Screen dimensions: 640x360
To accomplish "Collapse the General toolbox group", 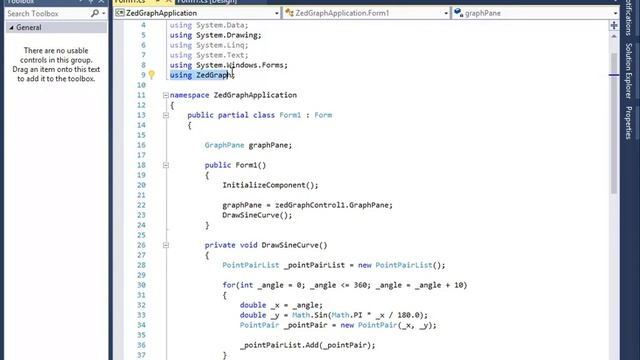I will pyautogui.click(x=11, y=27).
